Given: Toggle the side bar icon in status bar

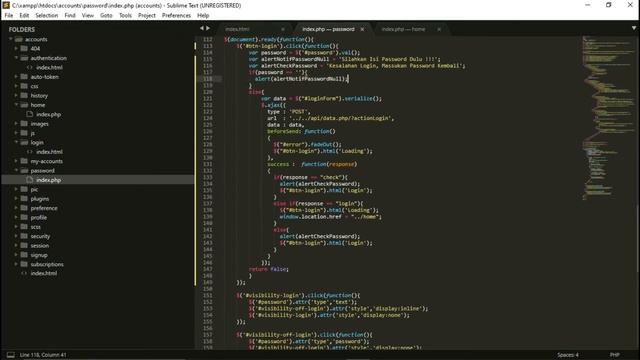Looking at the screenshot, I should [x=11, y=355].
